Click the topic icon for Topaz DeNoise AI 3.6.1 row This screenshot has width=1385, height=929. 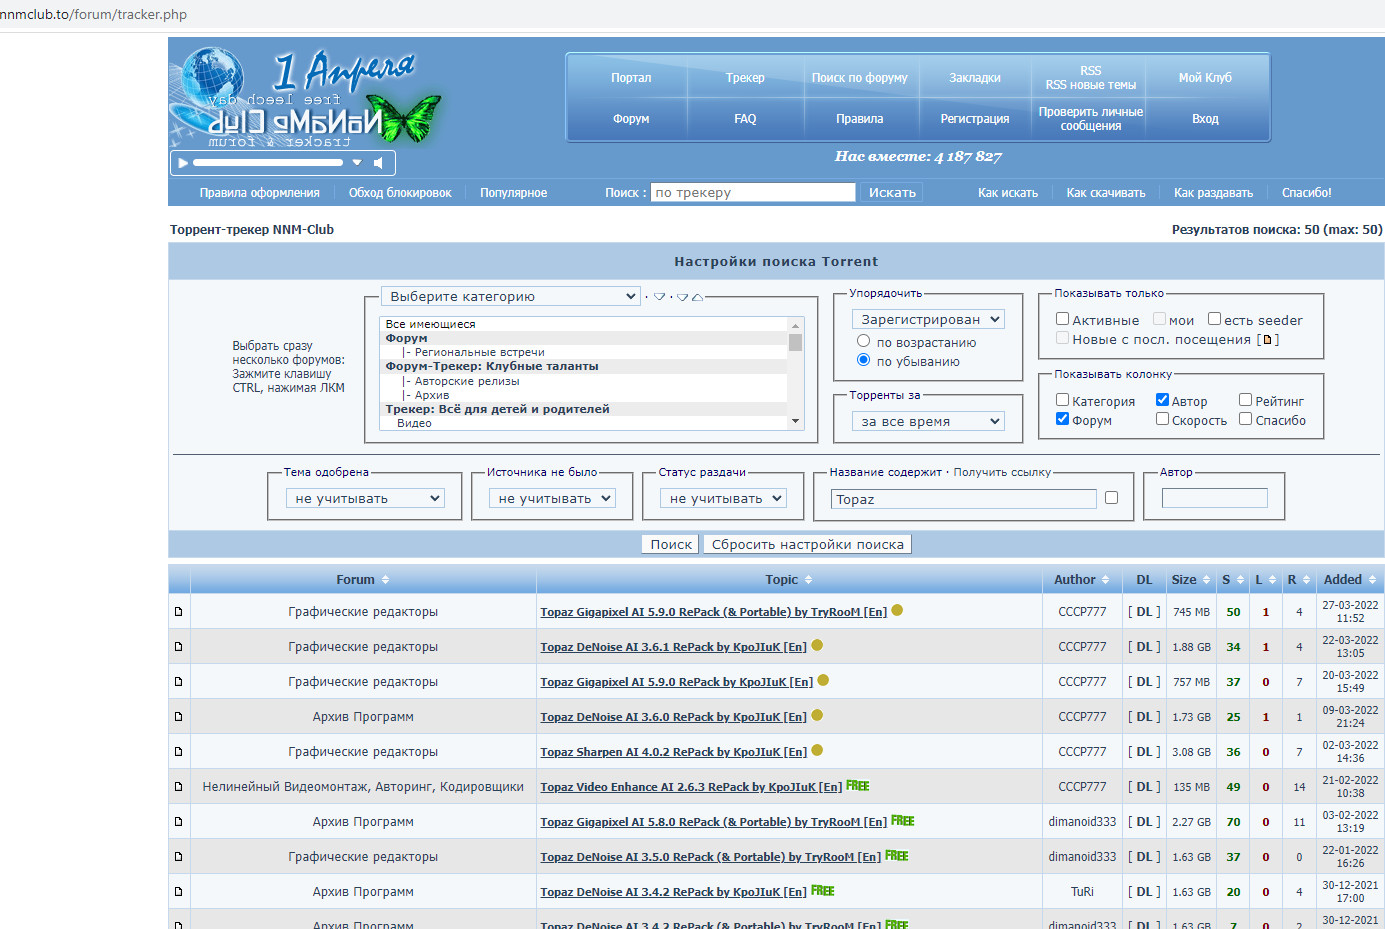pos(179,646)
